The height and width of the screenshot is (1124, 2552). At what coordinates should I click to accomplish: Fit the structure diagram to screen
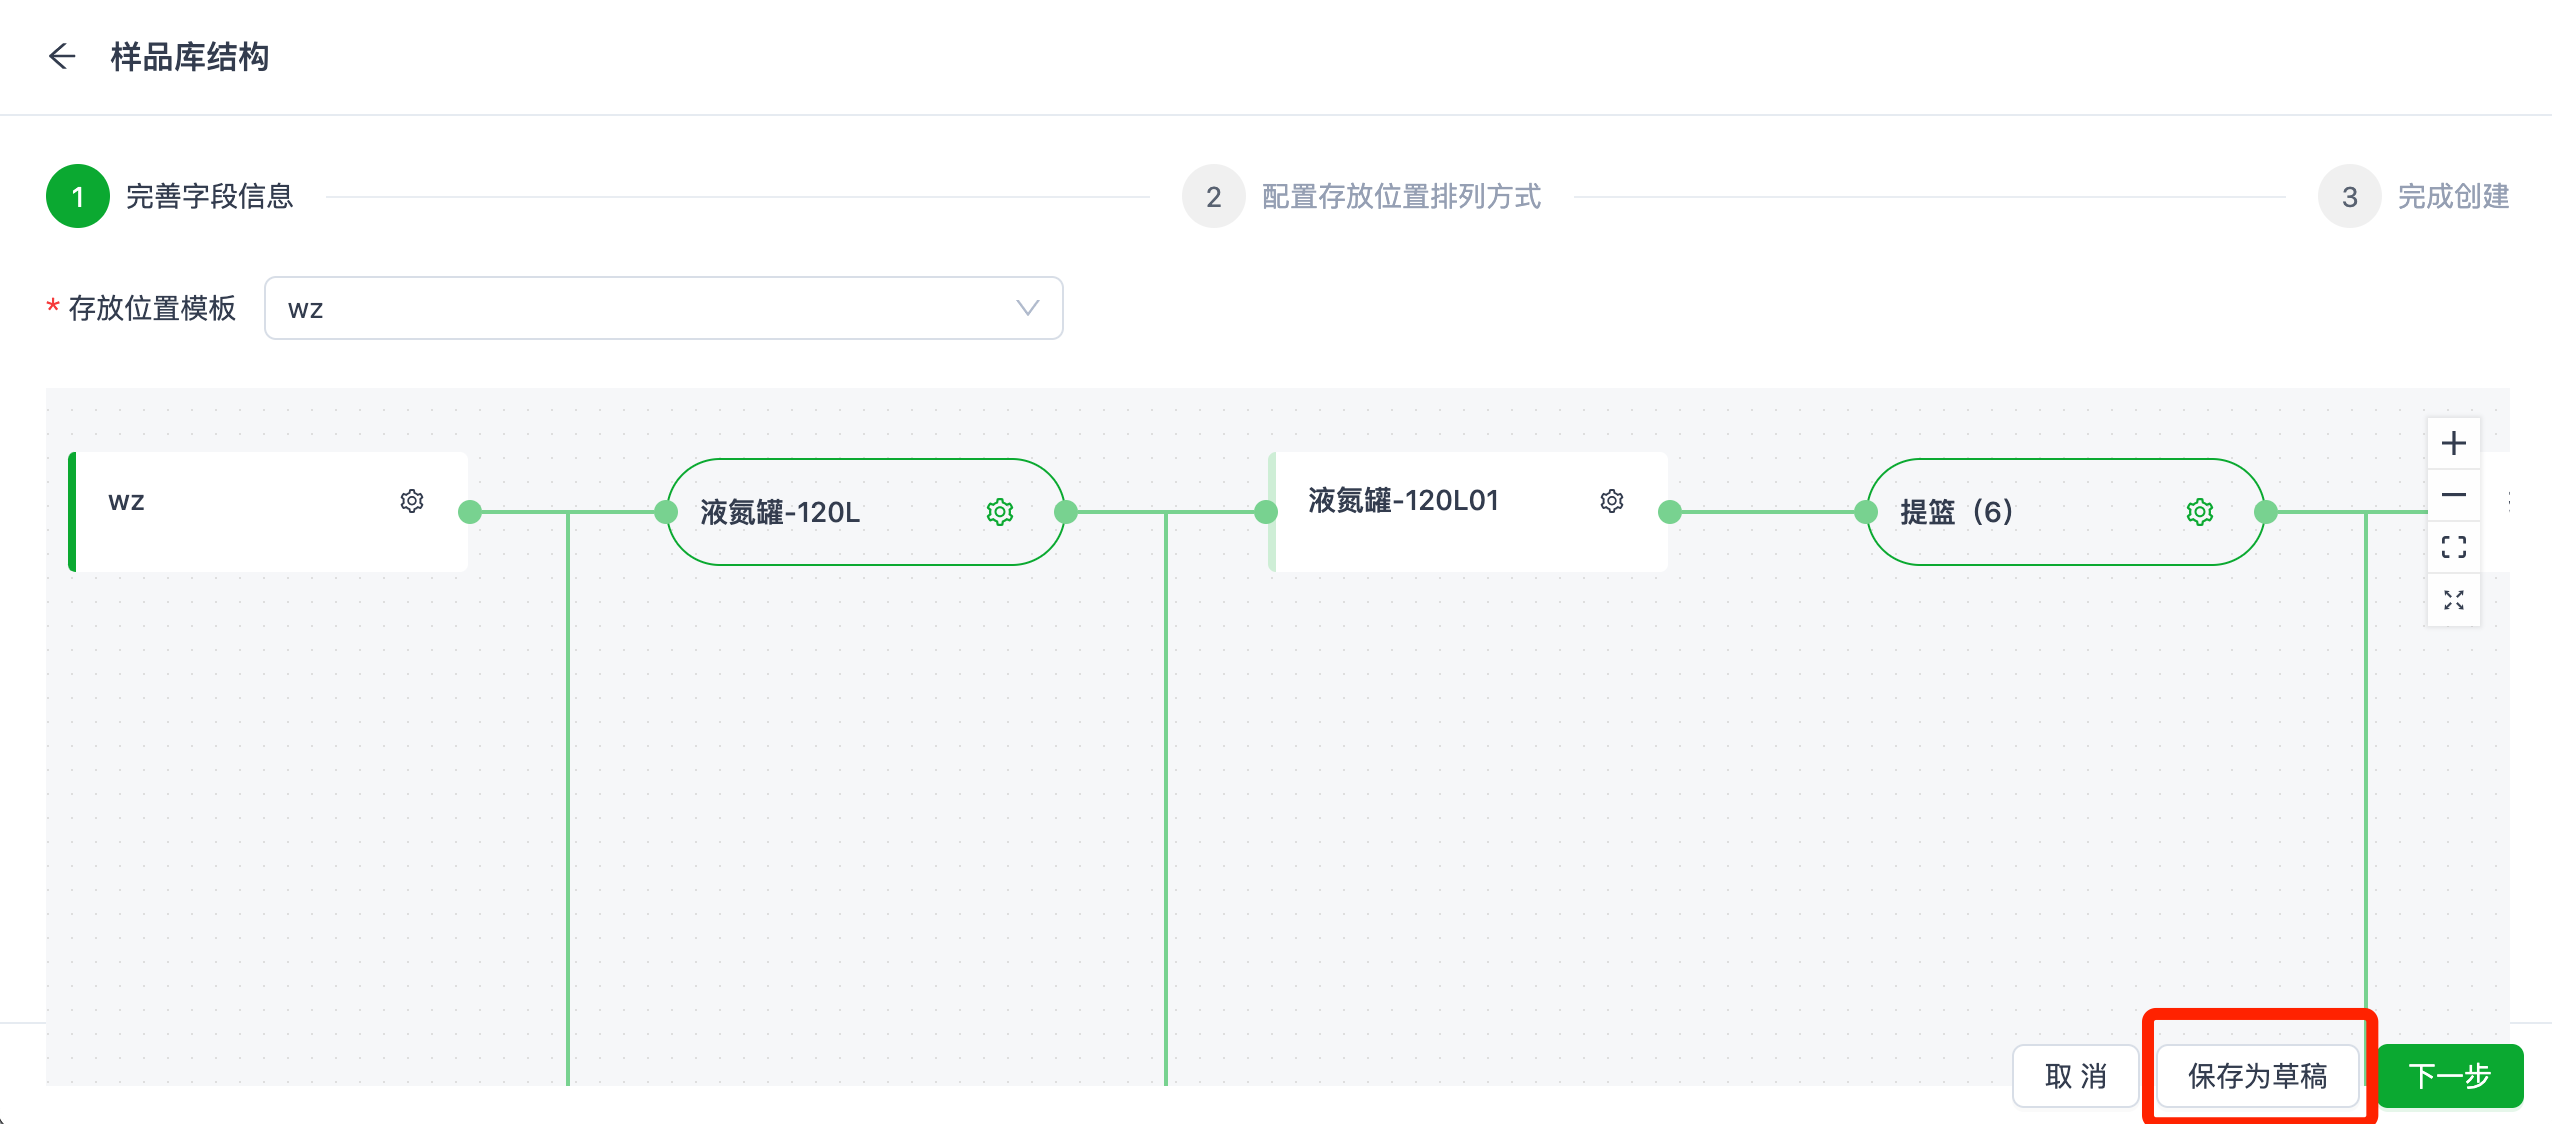tap(2454, 547)
